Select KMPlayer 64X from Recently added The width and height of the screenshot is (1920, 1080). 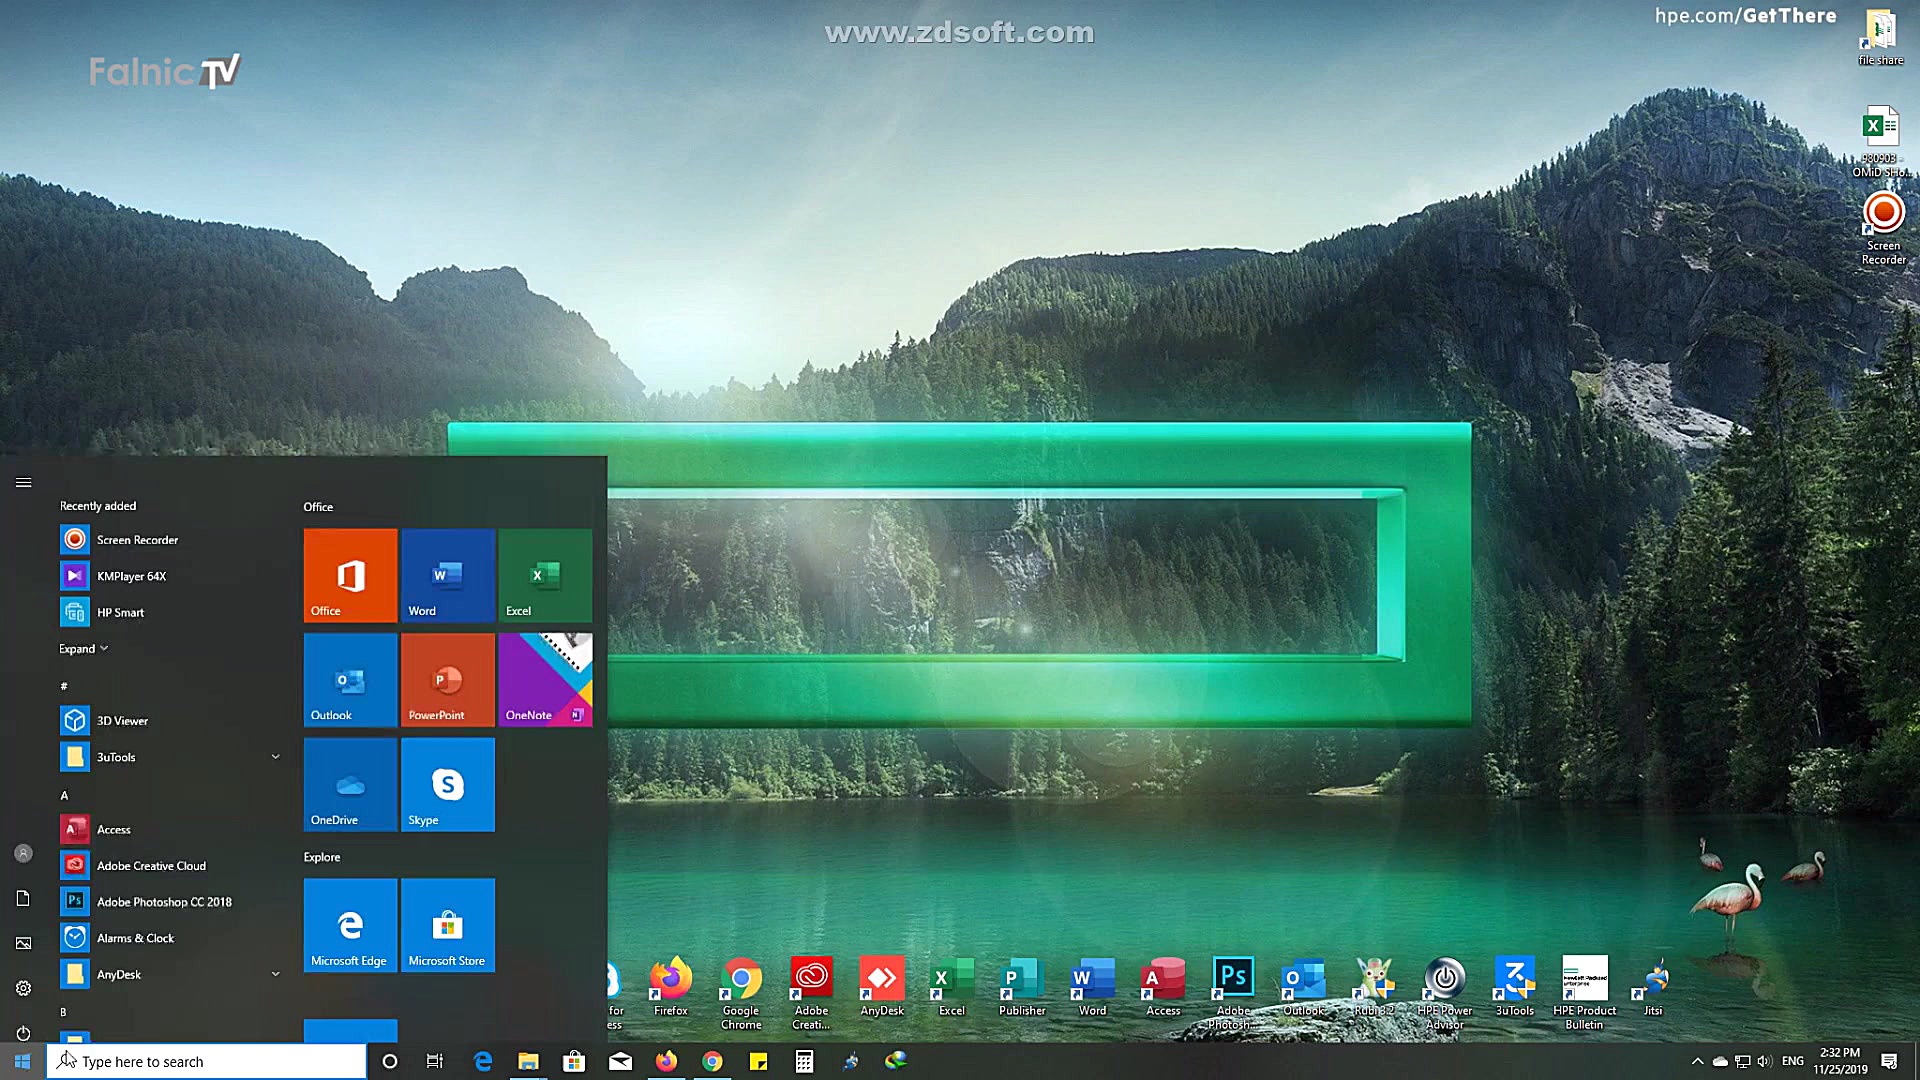click(x=131, y=576)
